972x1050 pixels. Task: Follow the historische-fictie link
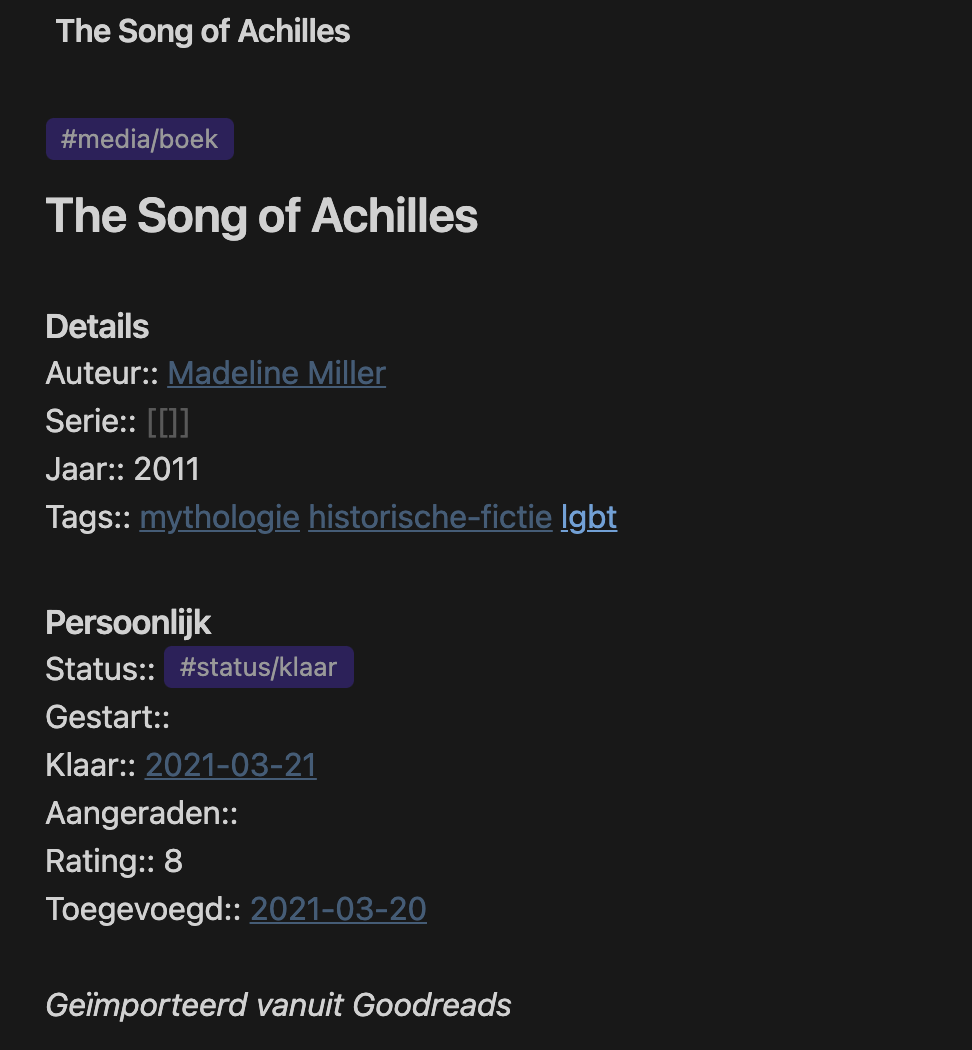(x=430, y=517)
